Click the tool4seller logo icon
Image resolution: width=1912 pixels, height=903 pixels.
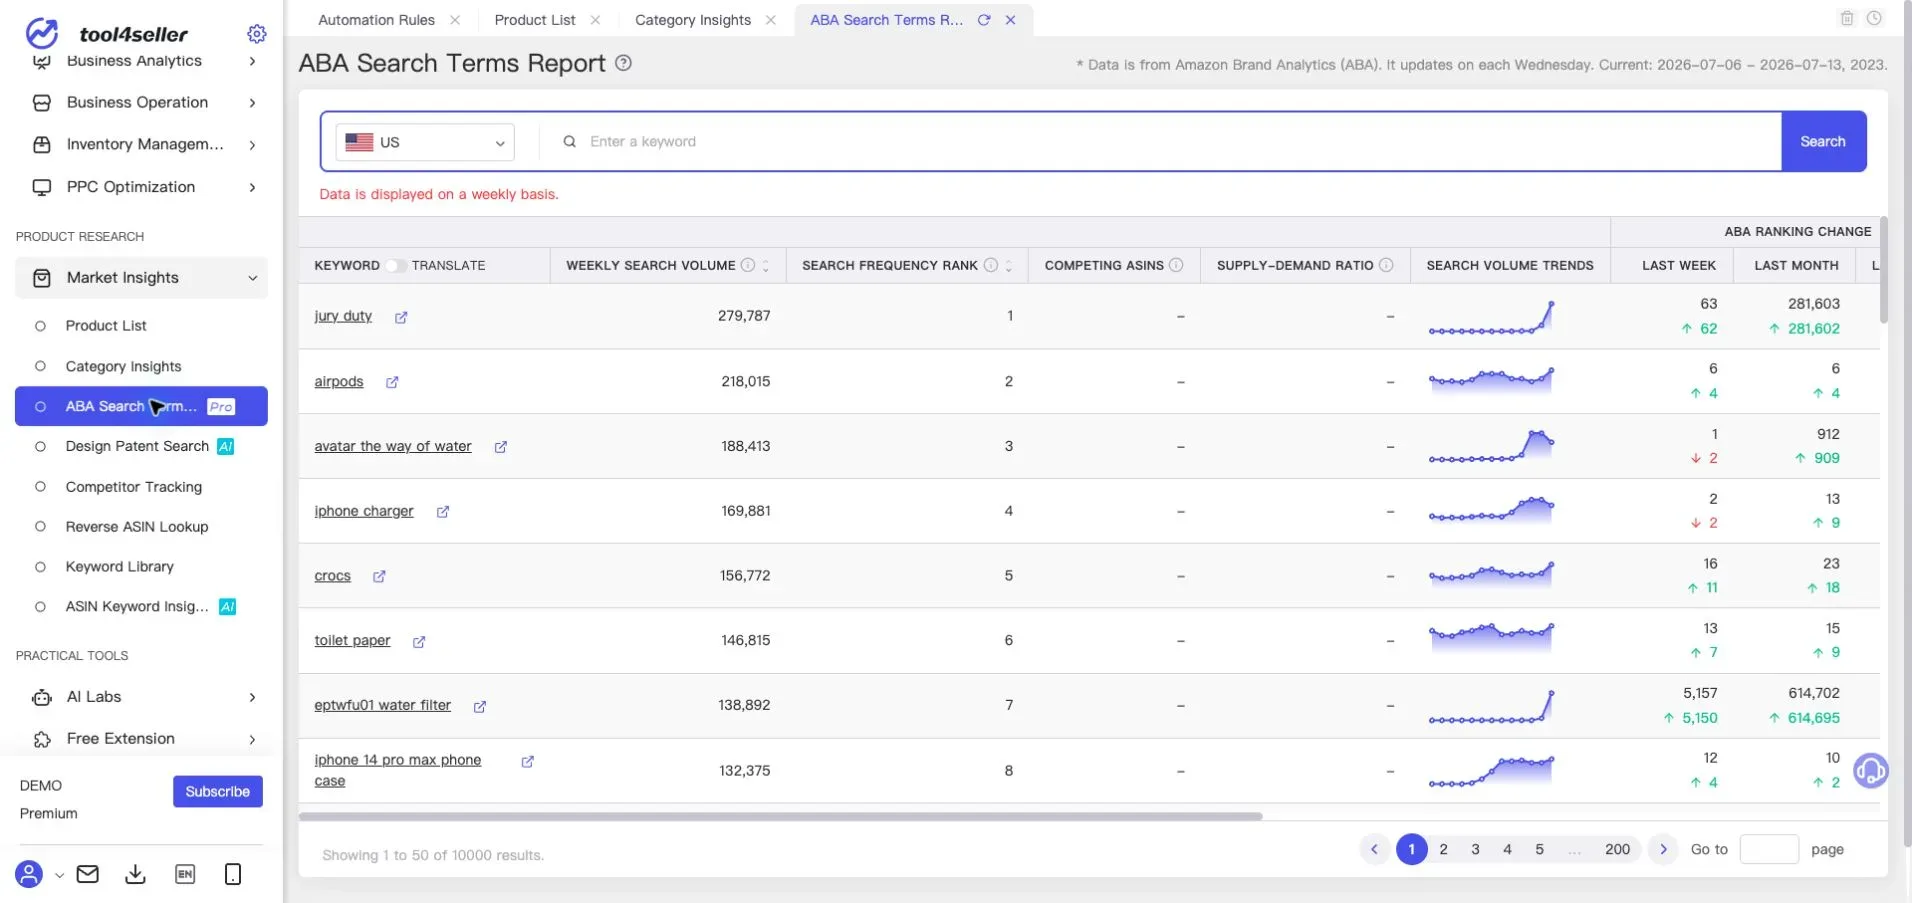(x=41, y=33)
